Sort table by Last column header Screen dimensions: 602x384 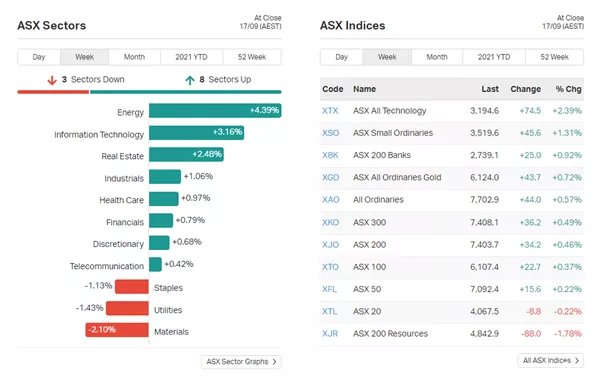pos(490,89)
